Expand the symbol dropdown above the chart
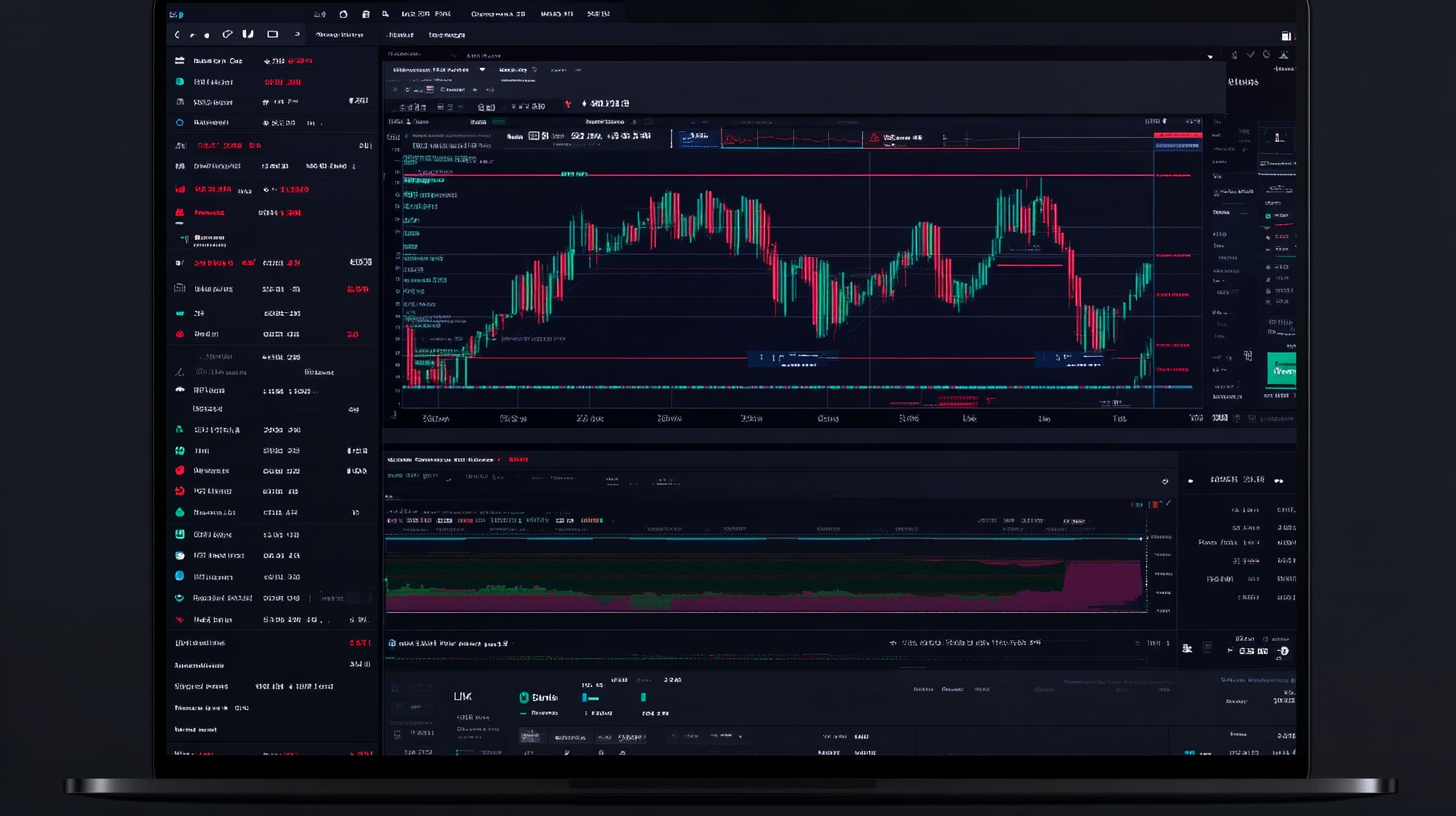The image size is (1456, 816). tap(482, 69)
